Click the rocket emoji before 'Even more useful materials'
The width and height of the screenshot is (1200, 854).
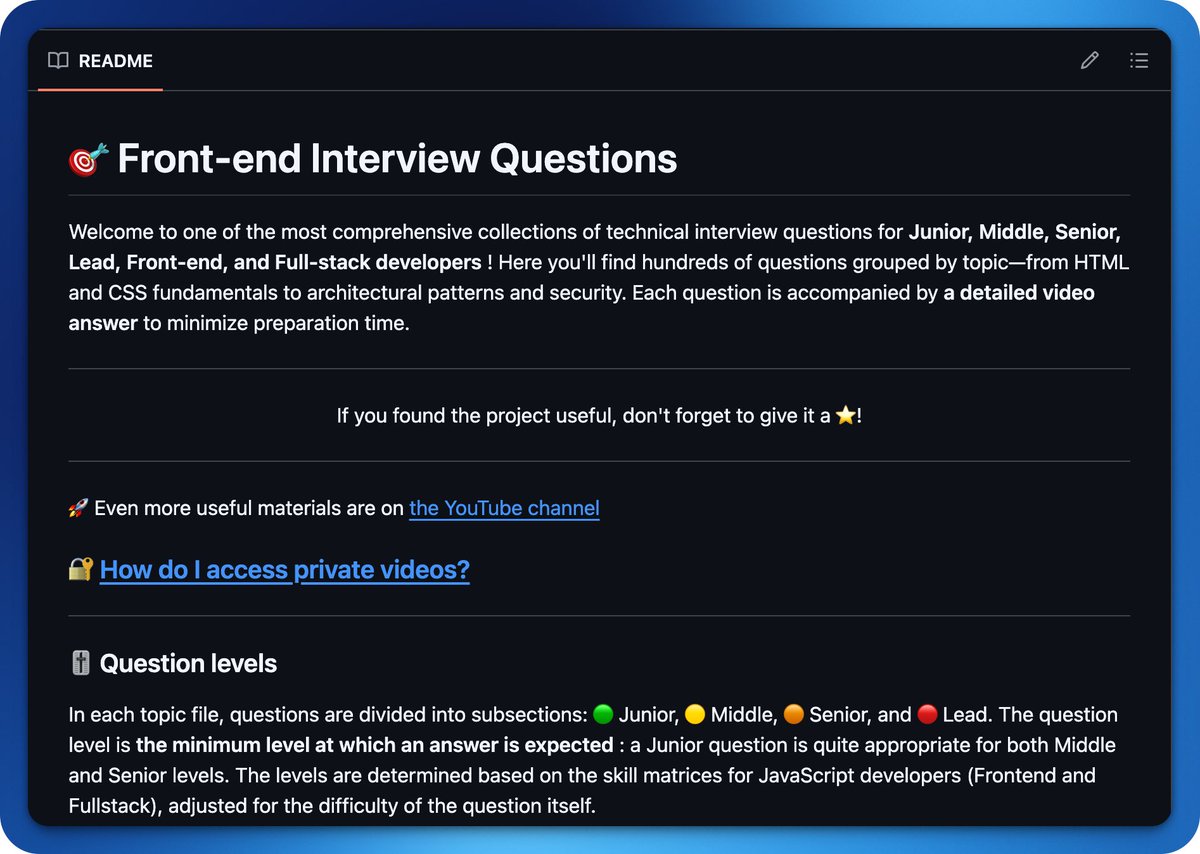coord(78,508)
